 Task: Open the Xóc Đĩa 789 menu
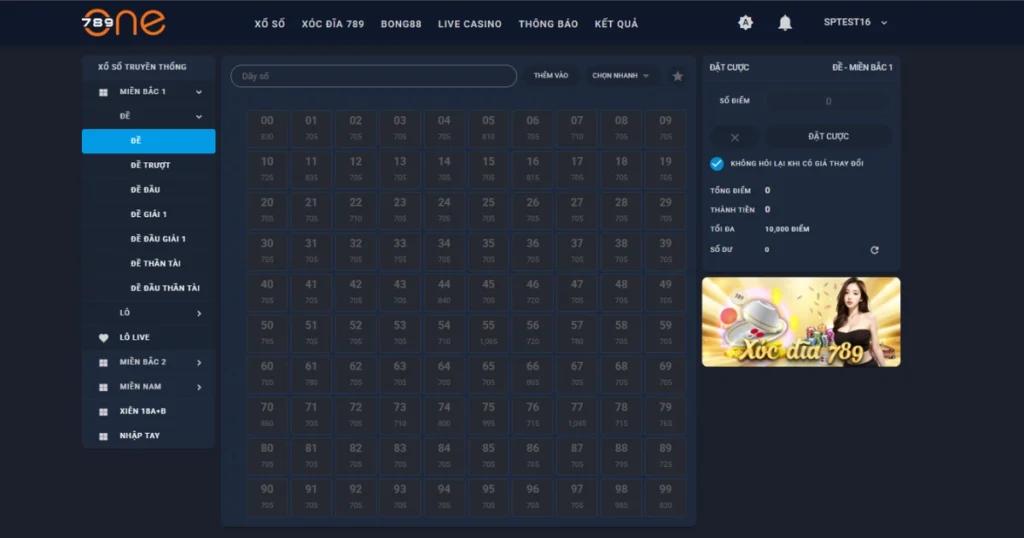pos(333,24)
